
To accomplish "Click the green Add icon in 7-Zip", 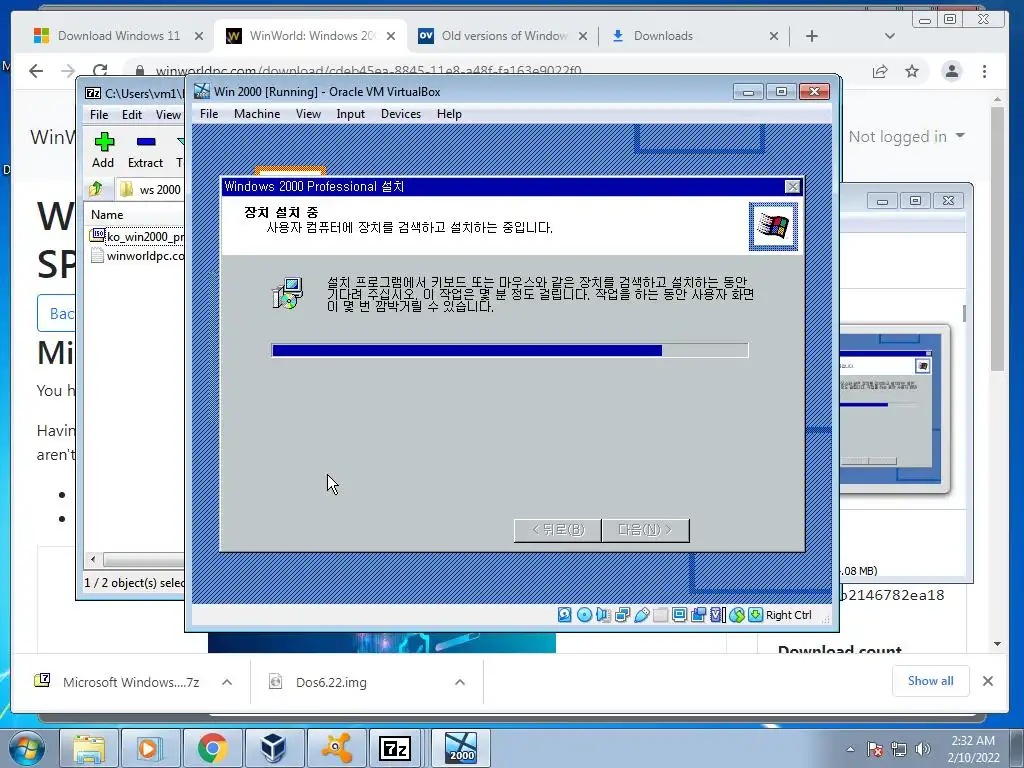I will (x=104, y=142).
